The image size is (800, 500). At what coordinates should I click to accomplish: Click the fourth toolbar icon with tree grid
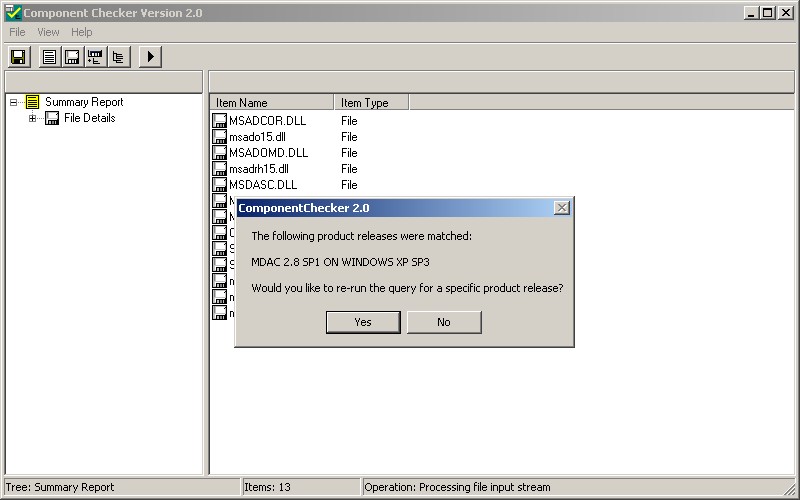[95, 57]
